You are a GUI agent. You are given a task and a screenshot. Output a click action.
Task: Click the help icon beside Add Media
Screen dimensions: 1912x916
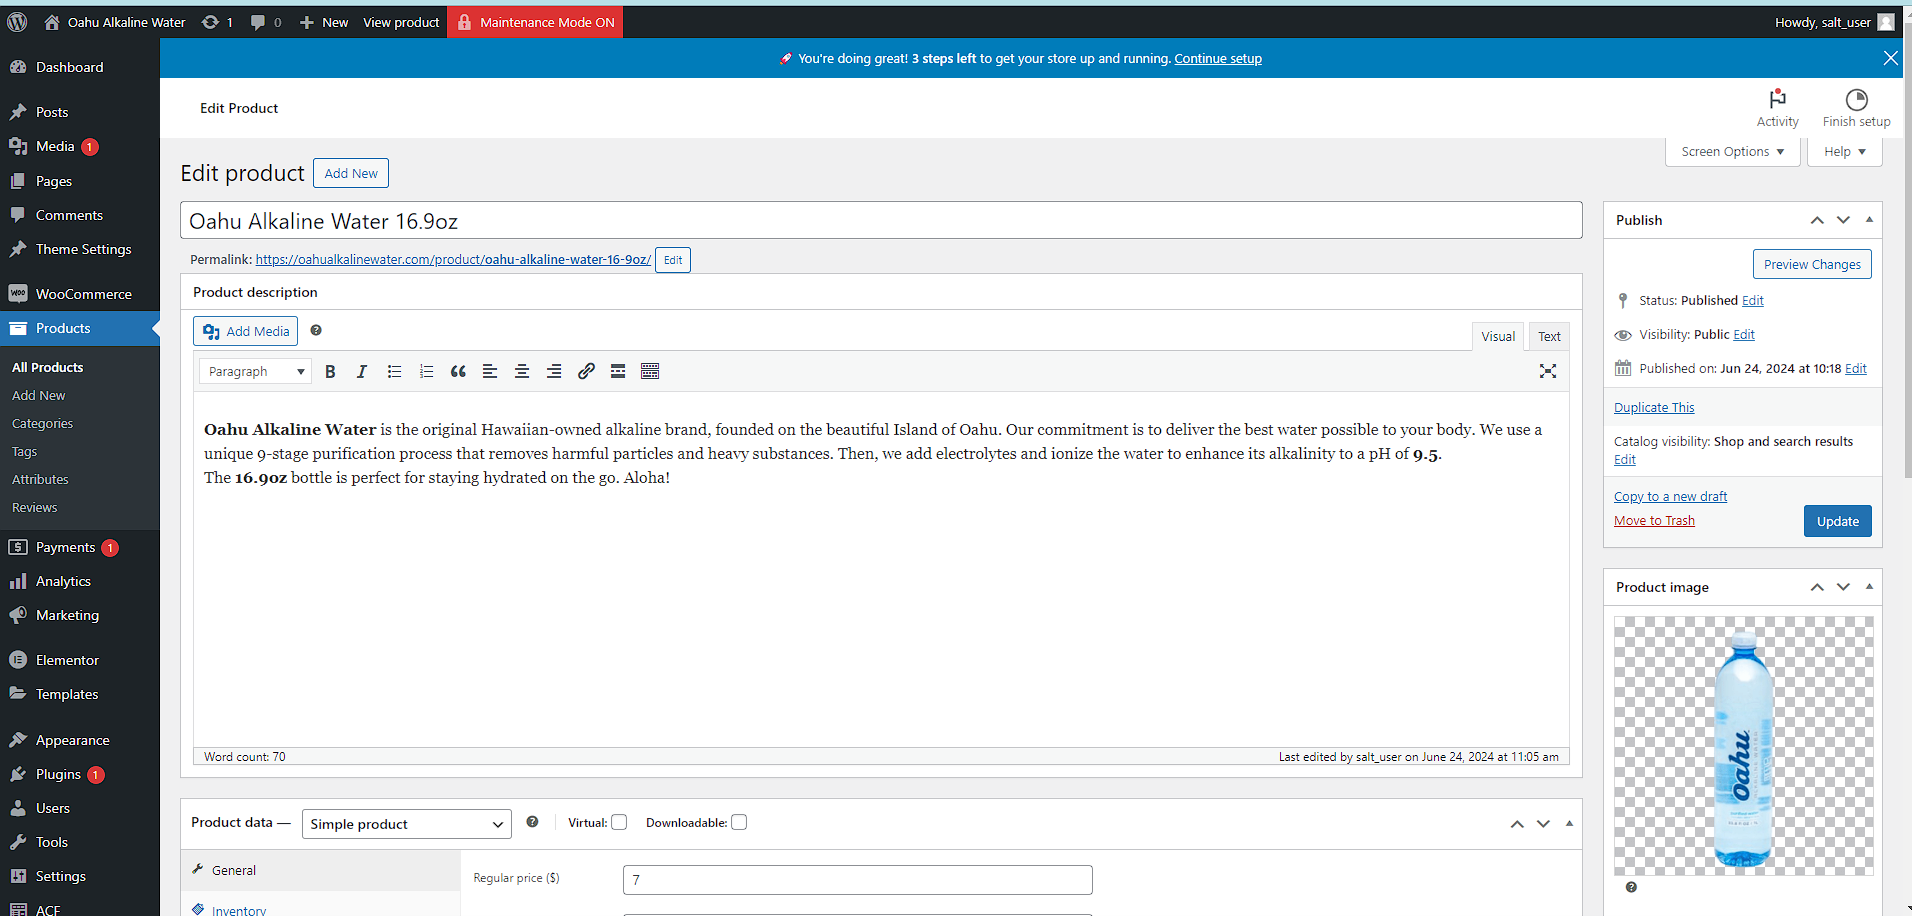pyautogui.click(x=316, y=330)
